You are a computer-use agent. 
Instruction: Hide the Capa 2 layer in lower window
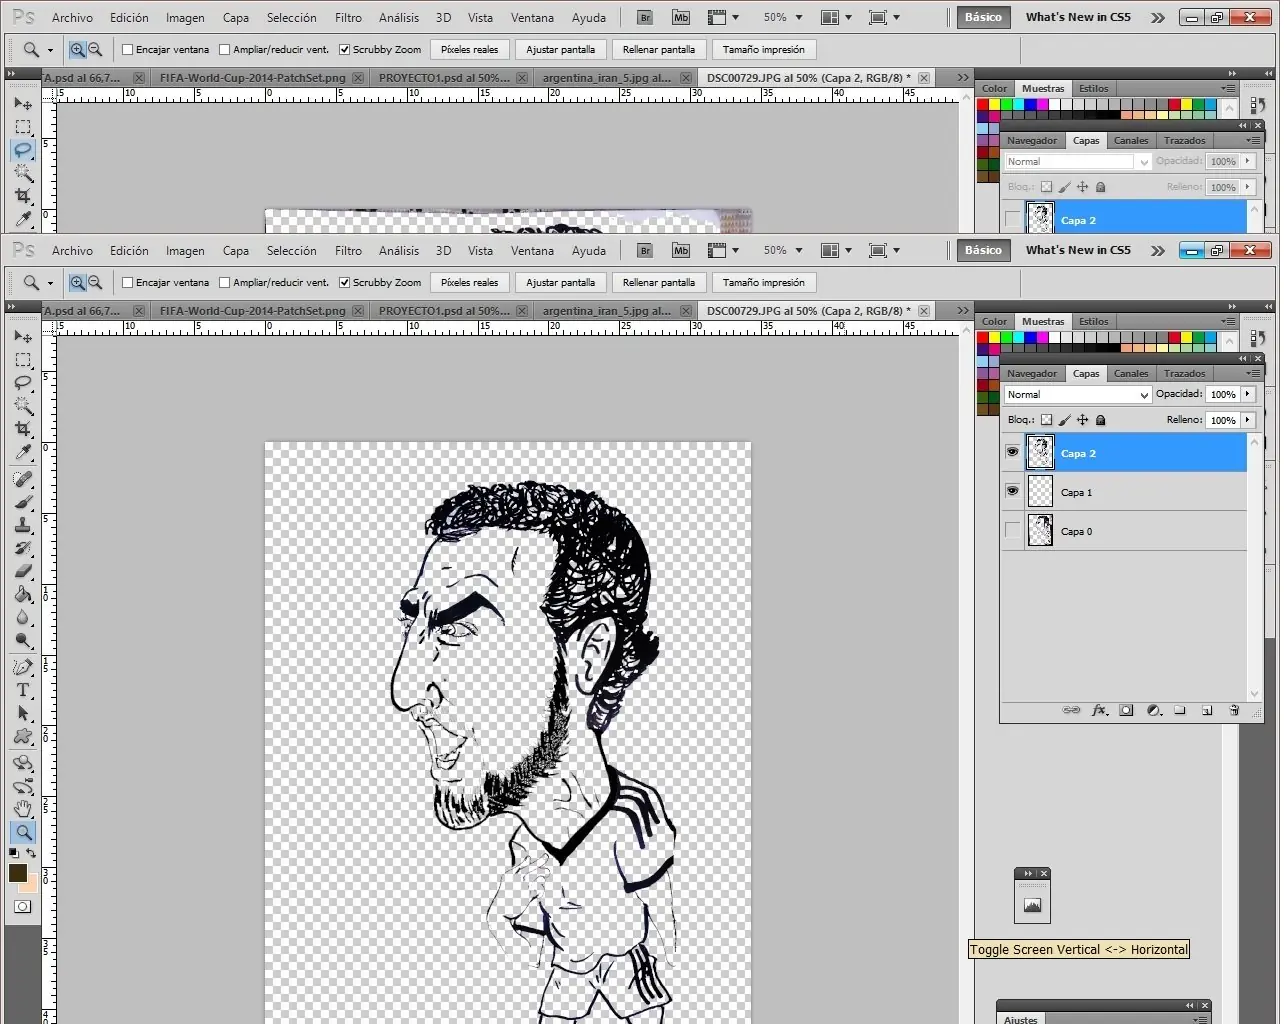(1012, 453)
